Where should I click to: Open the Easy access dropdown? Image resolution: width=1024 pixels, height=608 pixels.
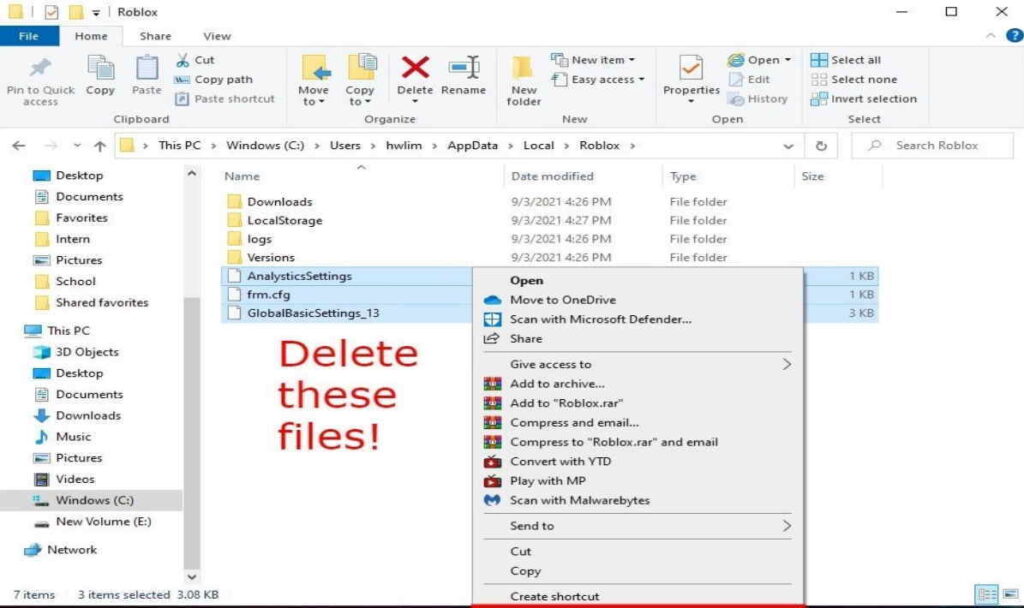click(598, 80)
